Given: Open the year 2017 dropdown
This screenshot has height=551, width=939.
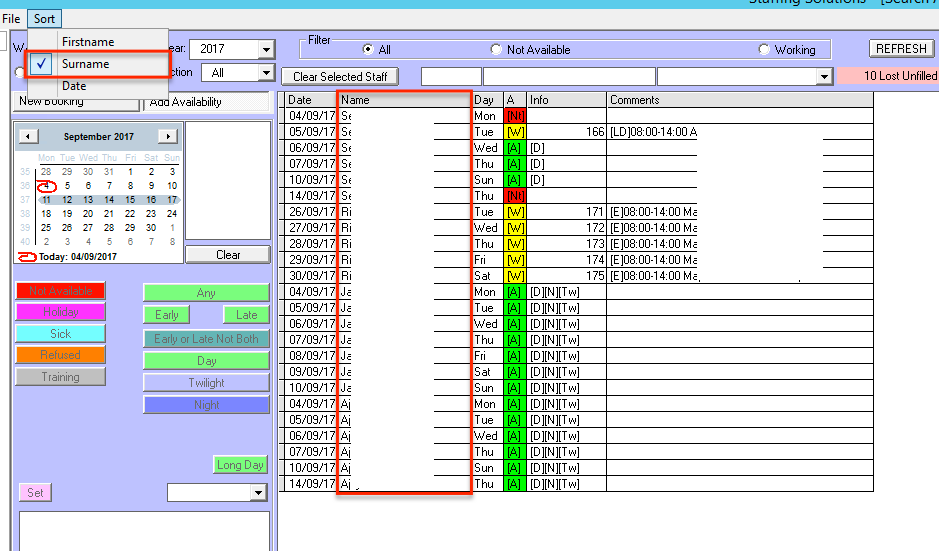Looking at the screenshot, I should click(x=265, y=50).
